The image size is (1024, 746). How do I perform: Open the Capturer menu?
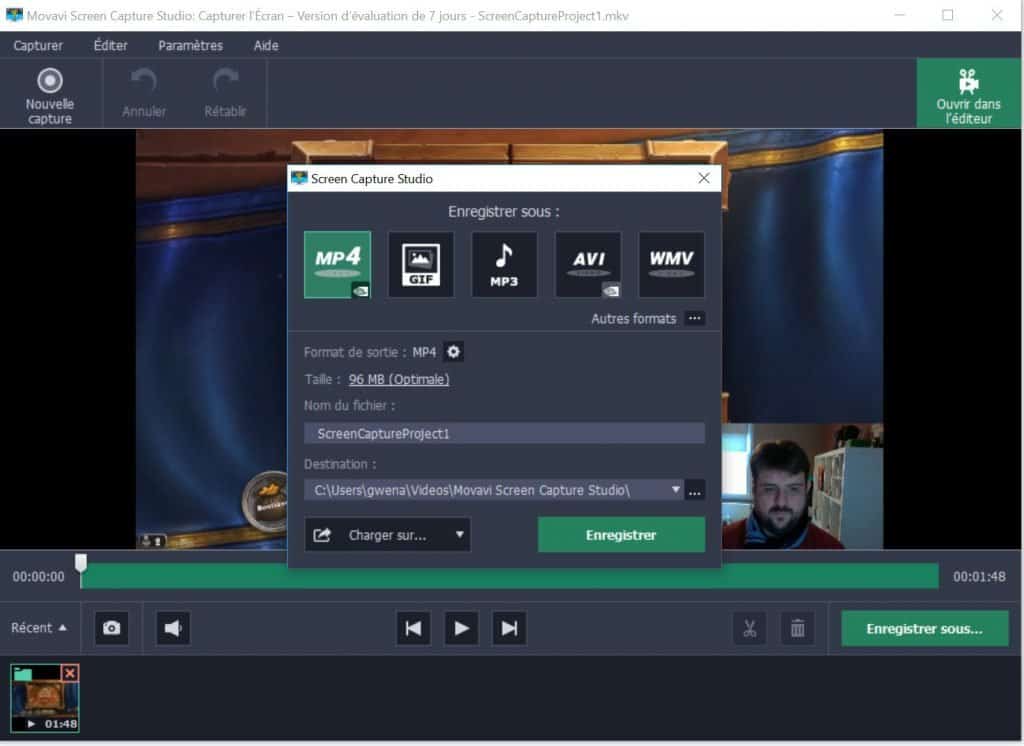pos(38,45)
